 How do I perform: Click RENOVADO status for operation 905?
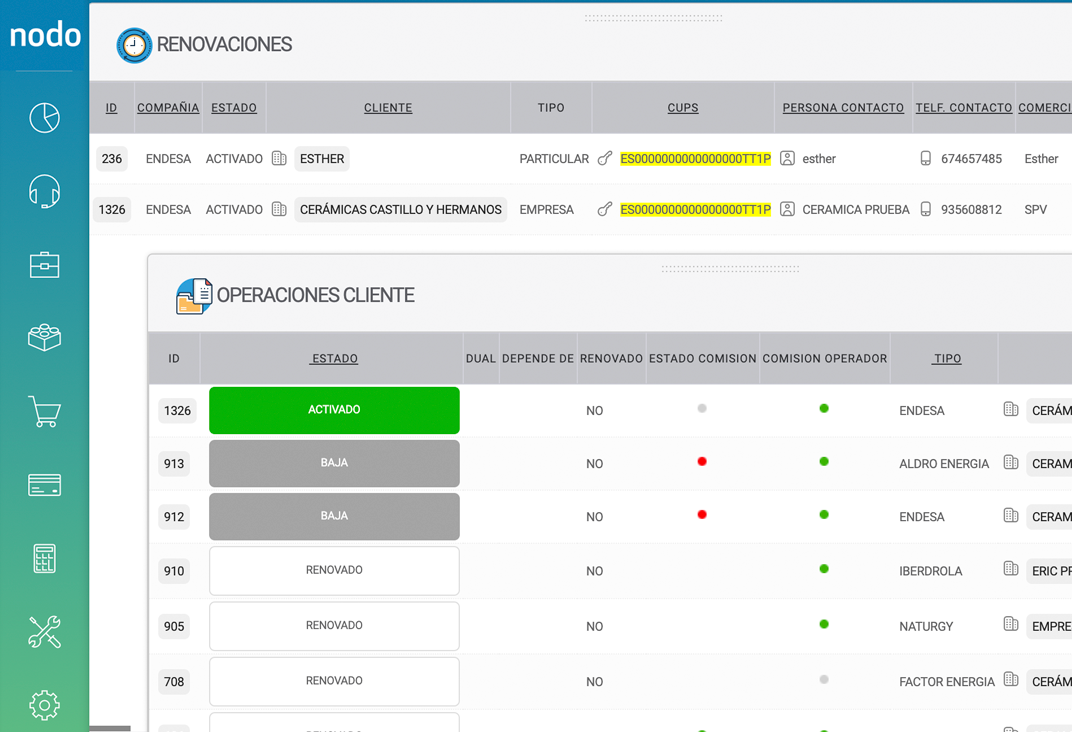point(334,626)
